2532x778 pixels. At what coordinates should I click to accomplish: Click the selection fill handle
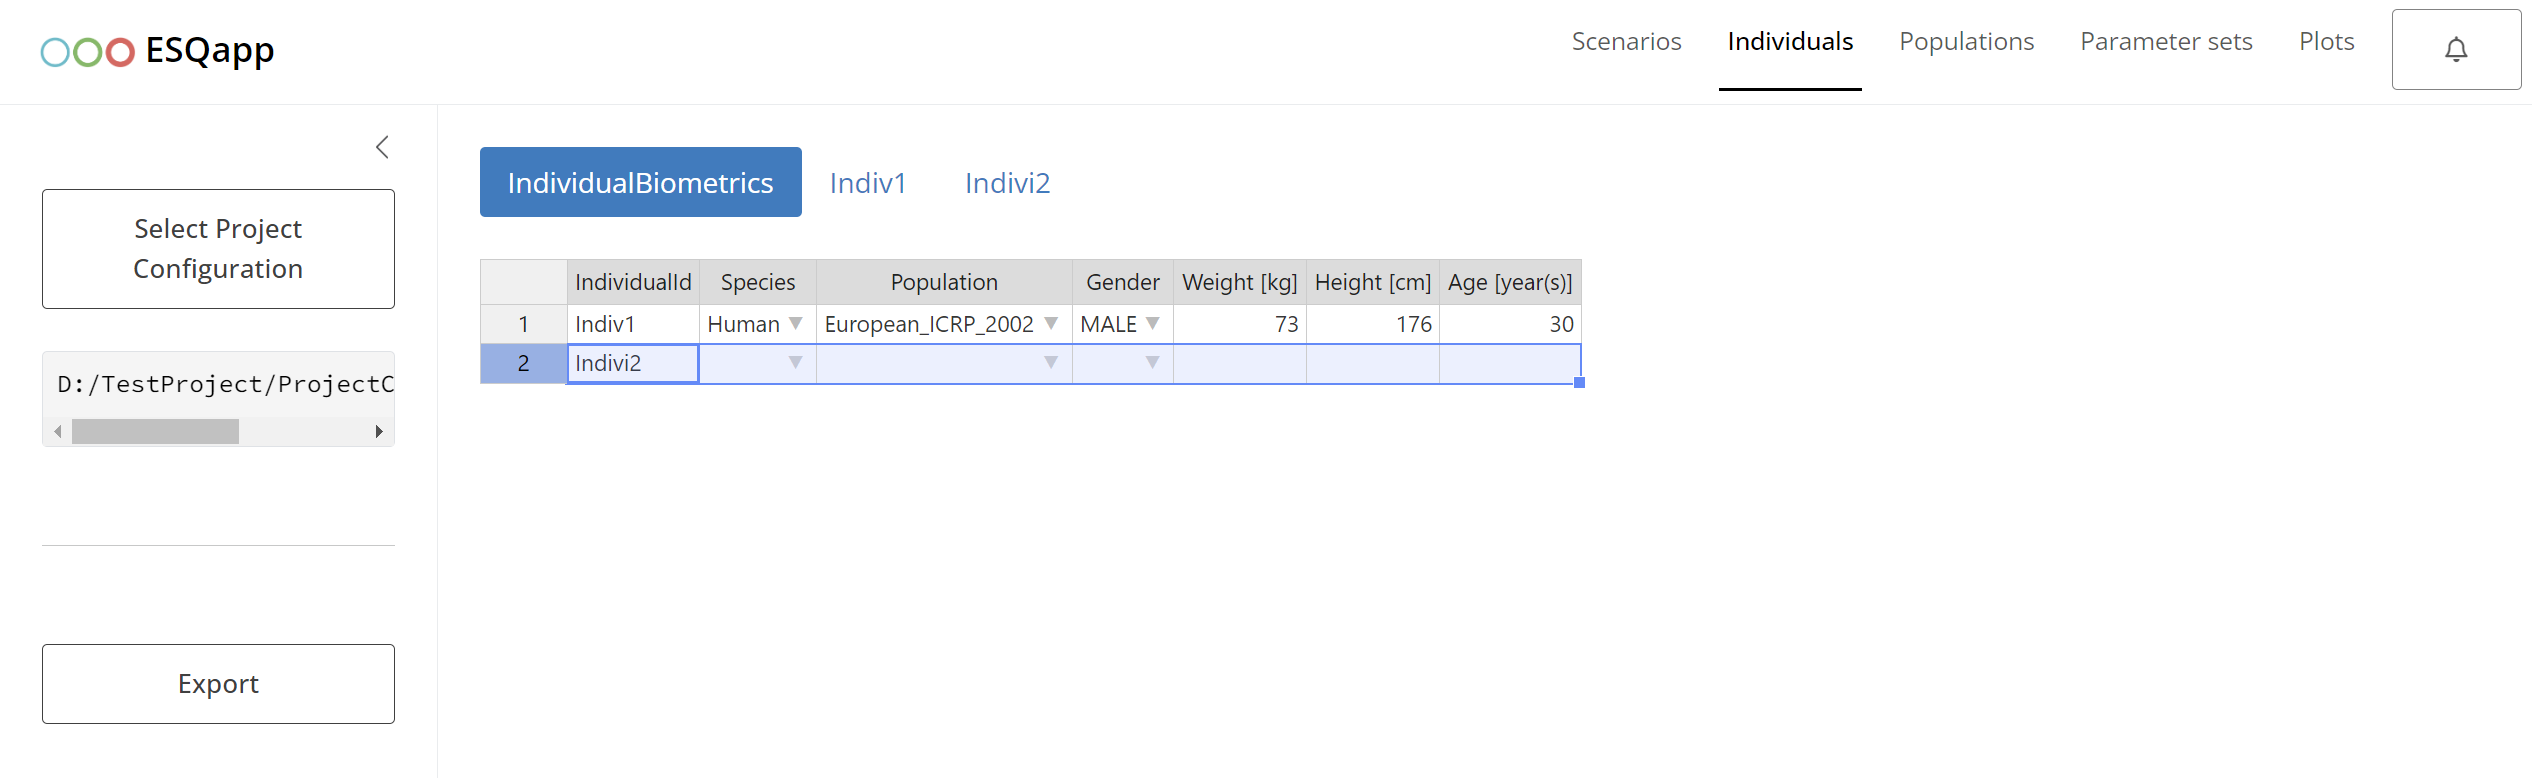tap(1580, 383)
